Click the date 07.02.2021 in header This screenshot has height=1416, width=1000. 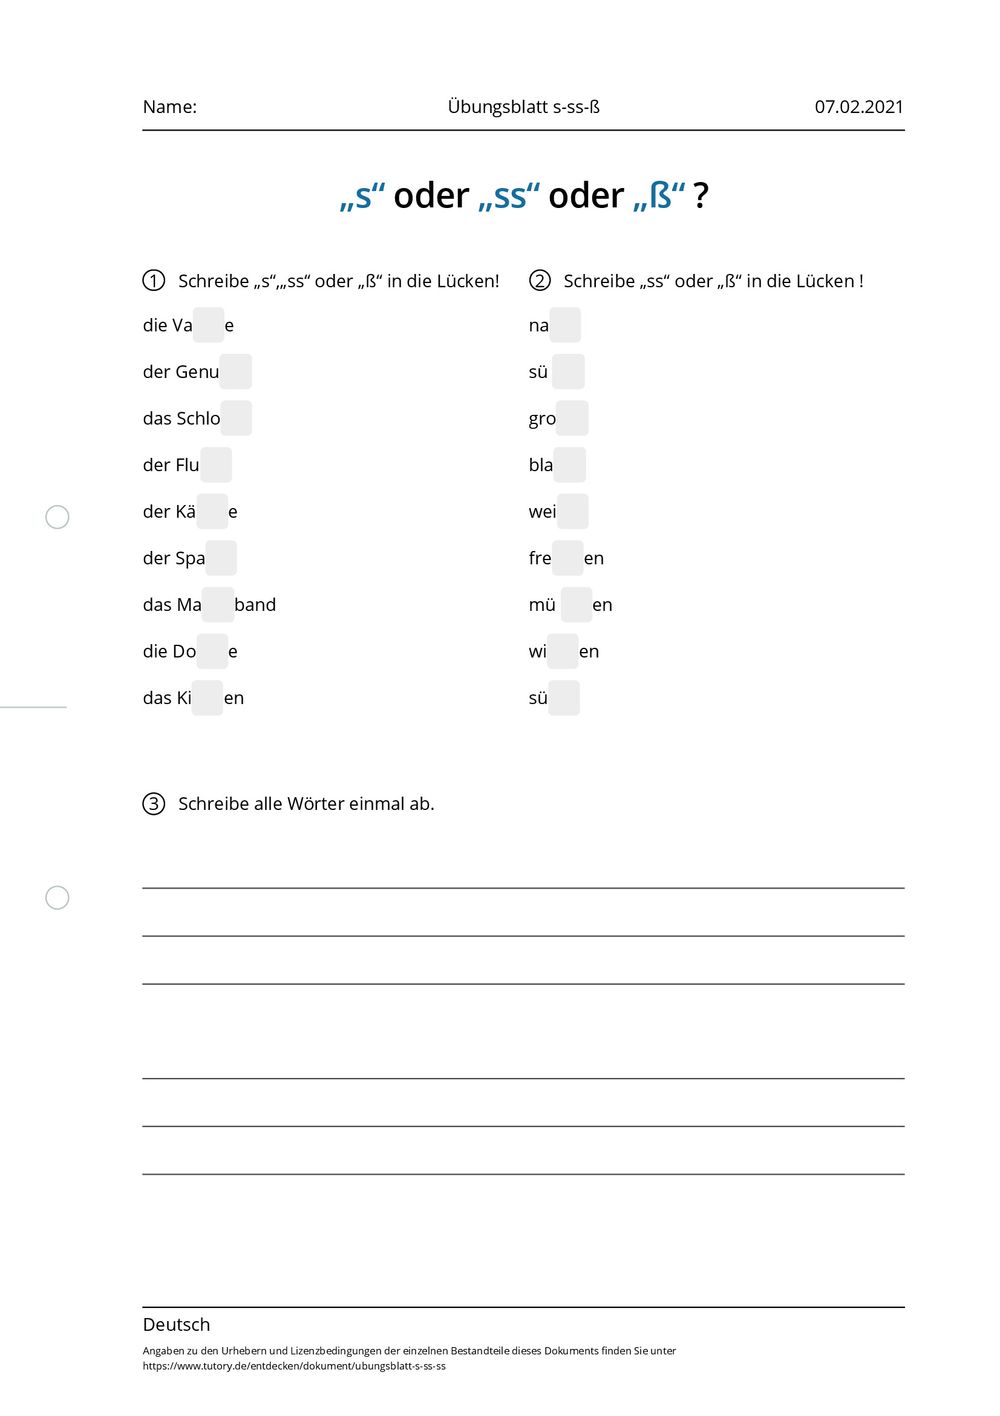point(858,107)
